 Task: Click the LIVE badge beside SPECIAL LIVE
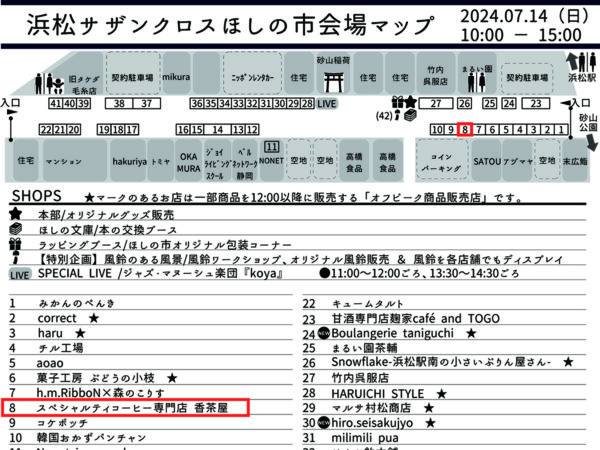(20, 274)
